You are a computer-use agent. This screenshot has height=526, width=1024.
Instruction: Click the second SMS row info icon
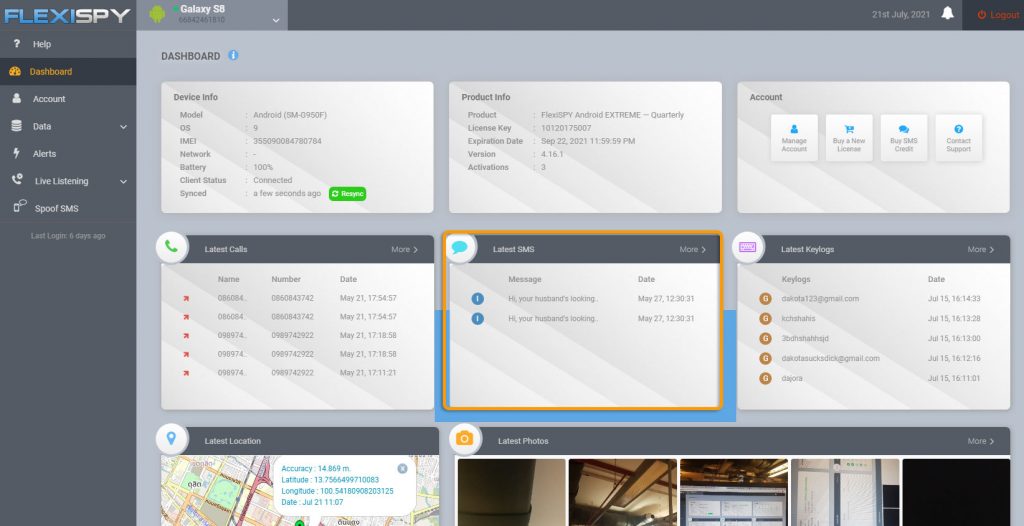click(477, 319)
